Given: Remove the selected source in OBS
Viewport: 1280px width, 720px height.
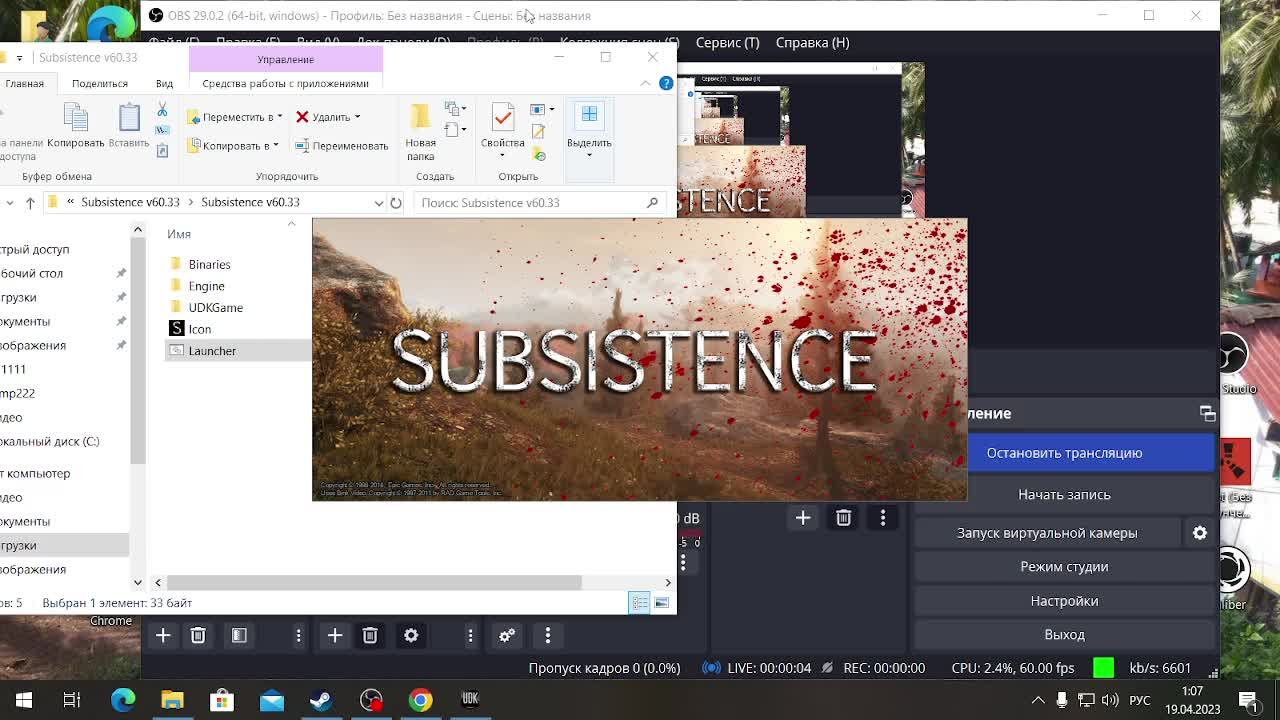Looking at the screenshot, I should click(370, 635).
